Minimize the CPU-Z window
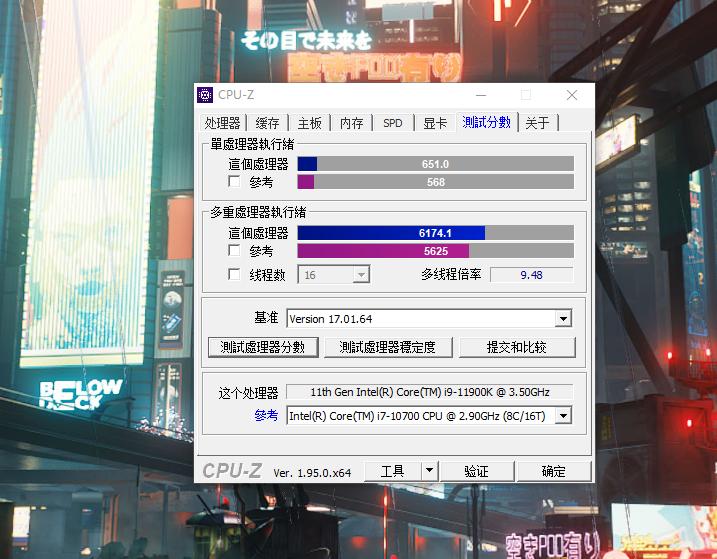This screenshot has width=717, height=559. pyautogui.click(x=481, y=95)
